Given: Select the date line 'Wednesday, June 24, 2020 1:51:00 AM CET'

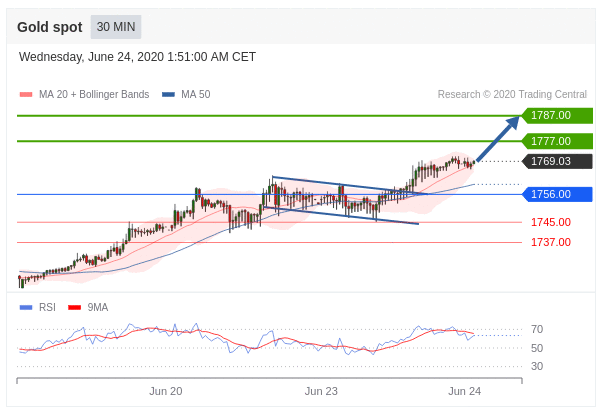Looking at the screenshot, I should [137, 57].
